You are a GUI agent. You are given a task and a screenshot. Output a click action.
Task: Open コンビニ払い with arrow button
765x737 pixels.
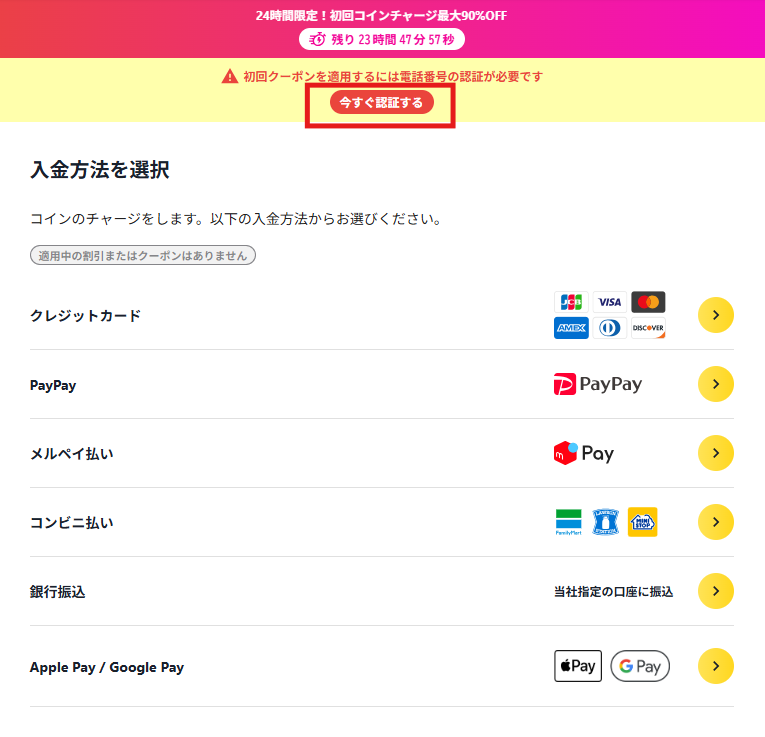pyautogui.click(x=715, y=522)
